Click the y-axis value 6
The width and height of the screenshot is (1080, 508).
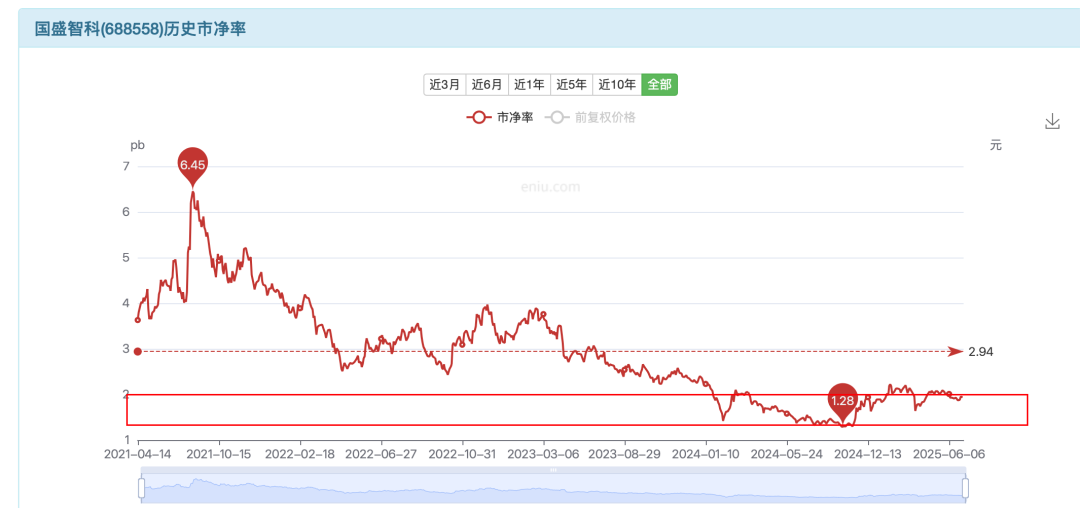(126, 212)
